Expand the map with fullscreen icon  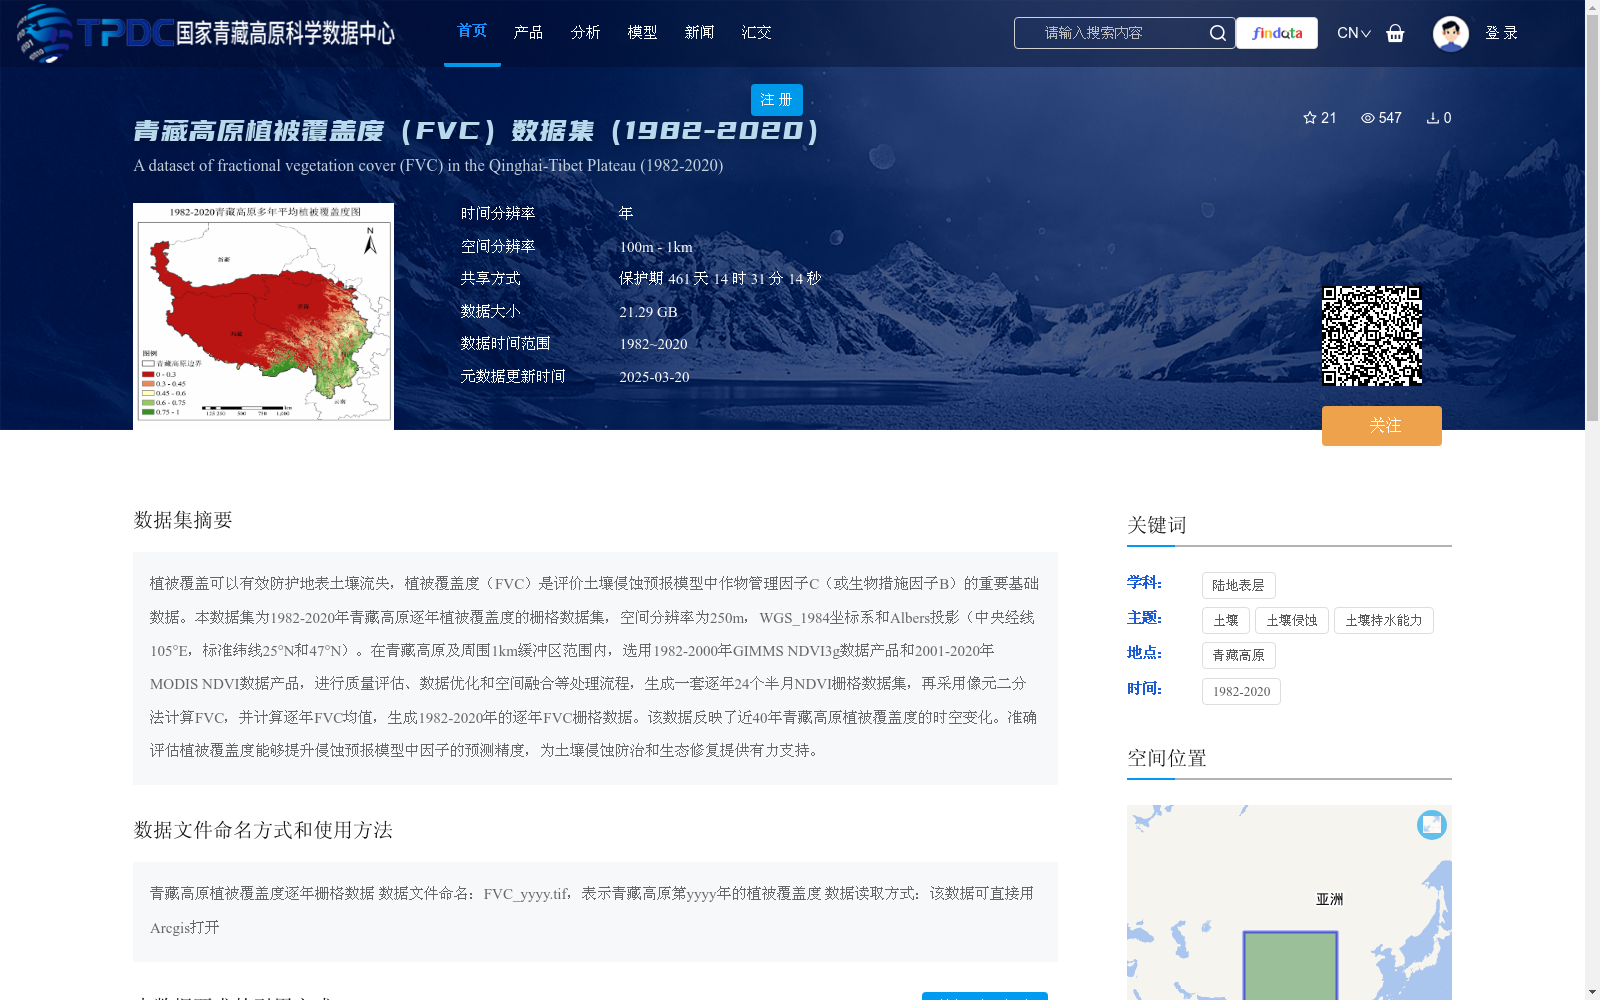[1432, 824]
